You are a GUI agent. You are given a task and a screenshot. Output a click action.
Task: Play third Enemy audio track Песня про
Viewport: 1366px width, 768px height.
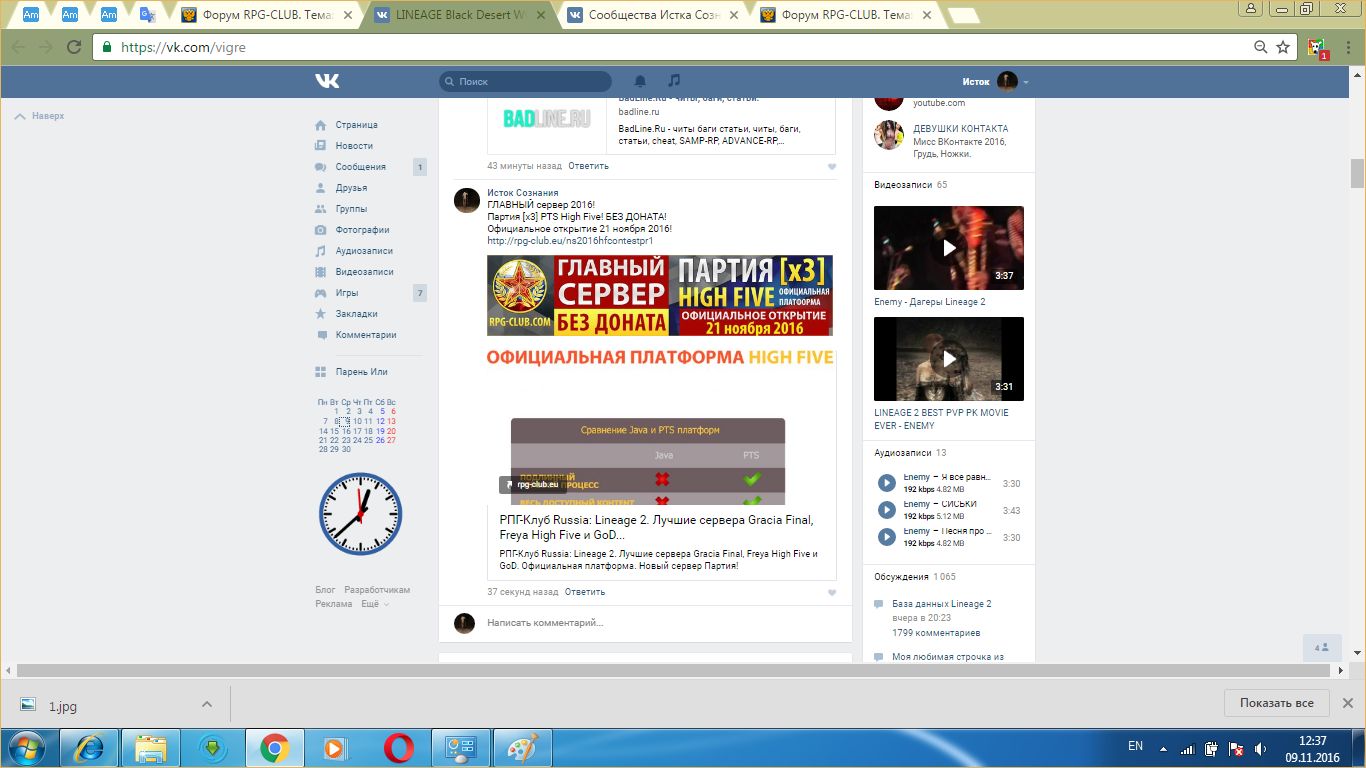tap(886, 537)
